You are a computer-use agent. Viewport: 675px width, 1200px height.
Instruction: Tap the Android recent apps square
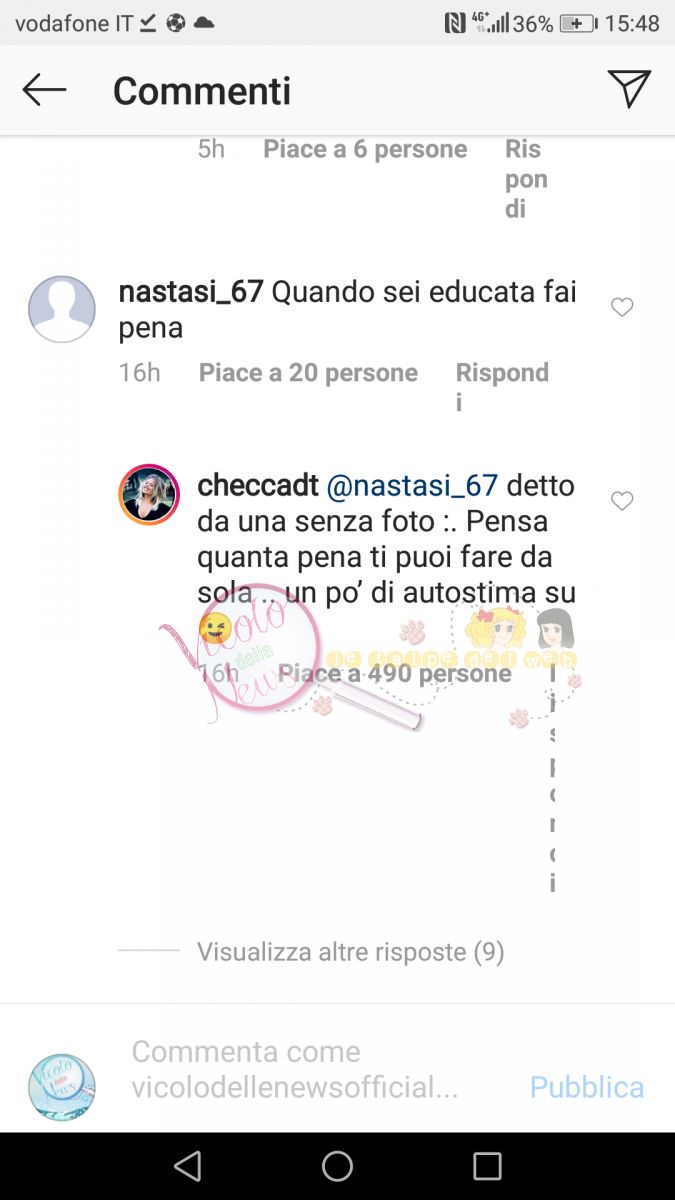coord(487,1166)
